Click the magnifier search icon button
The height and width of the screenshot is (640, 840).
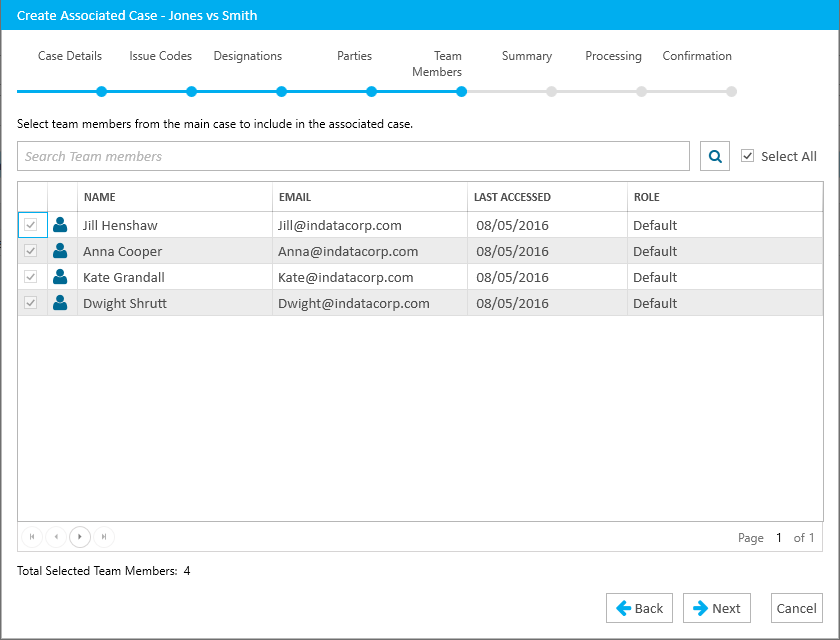pyautogui.click(x=715, y=156)
